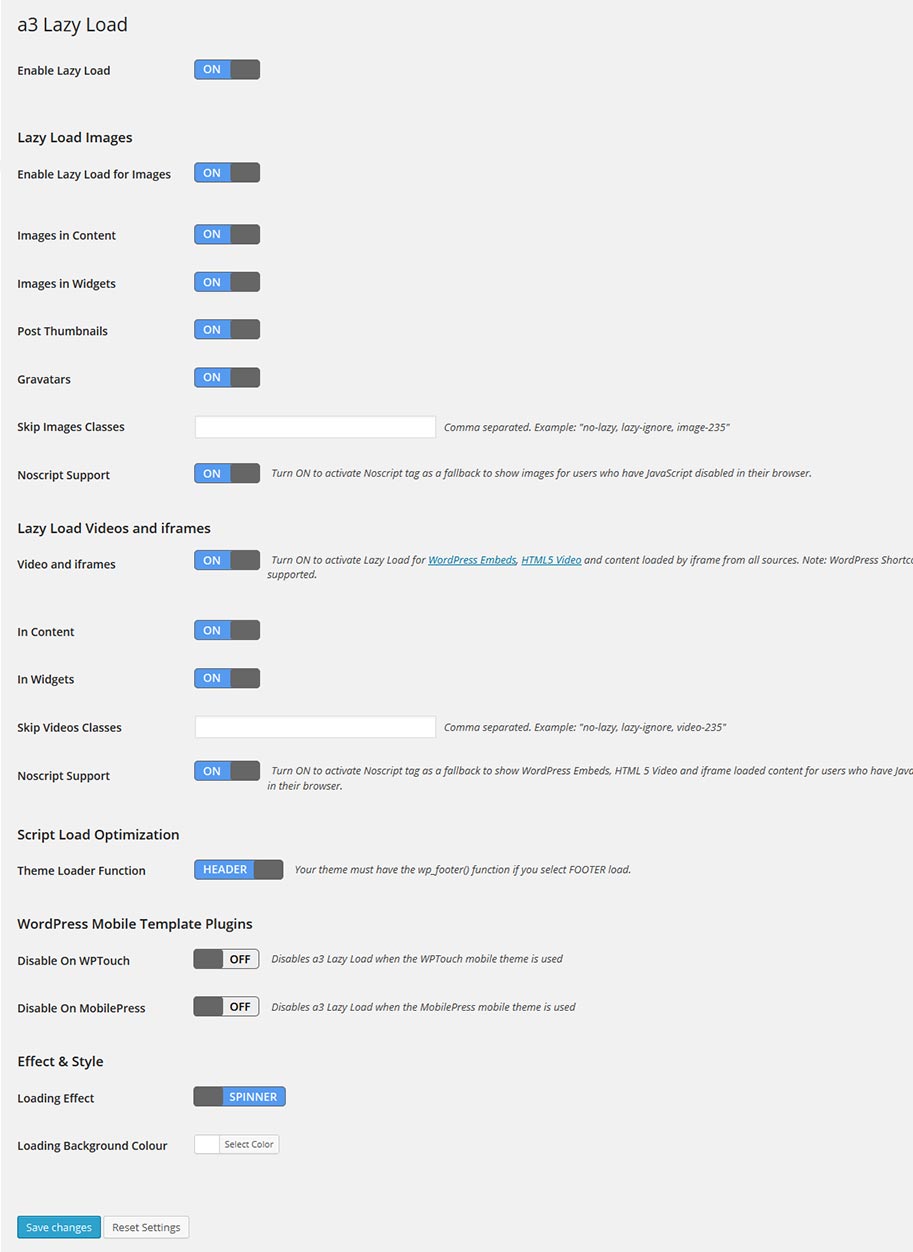Click the Skip Videos Classes text field
The width and height of the screenshot is (913, 1252).
[x=315, y=727]
